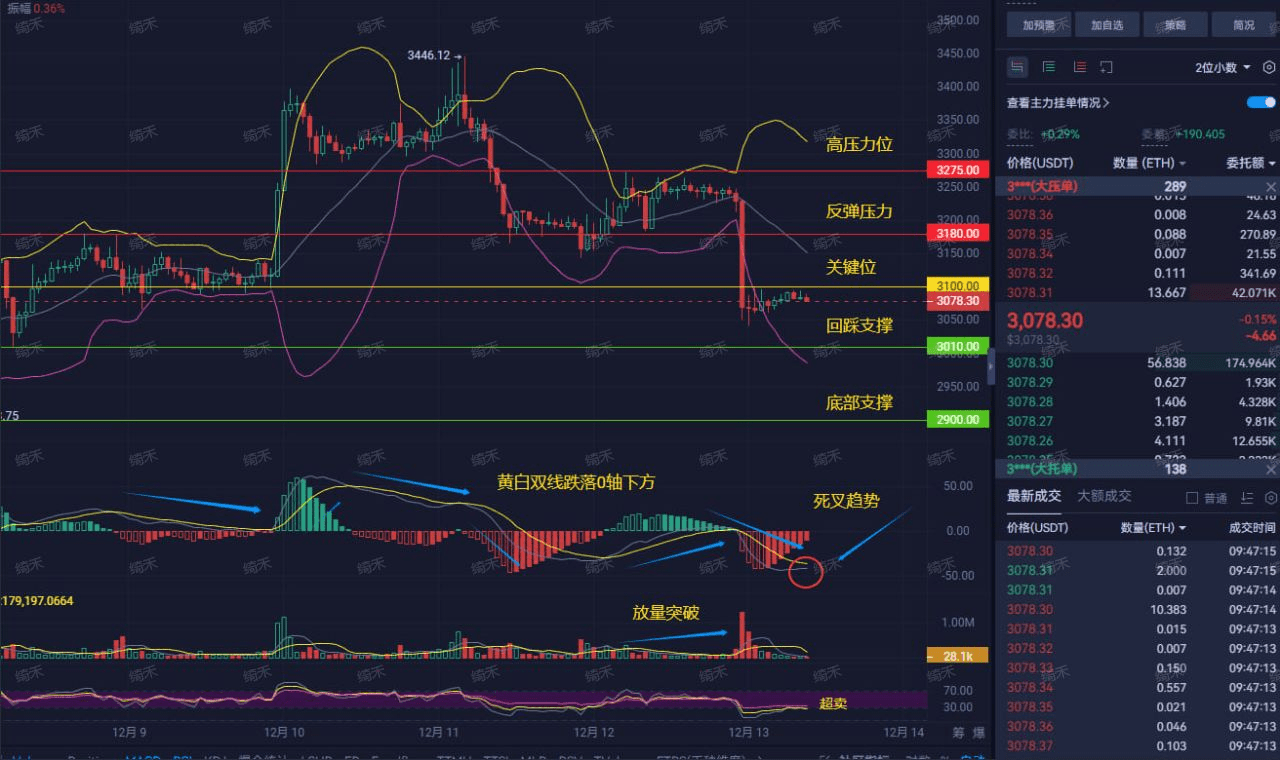The image size is (1280, 760).
Task: Select the bid row priced 3078.27
Action: (x=1138, y=421)
